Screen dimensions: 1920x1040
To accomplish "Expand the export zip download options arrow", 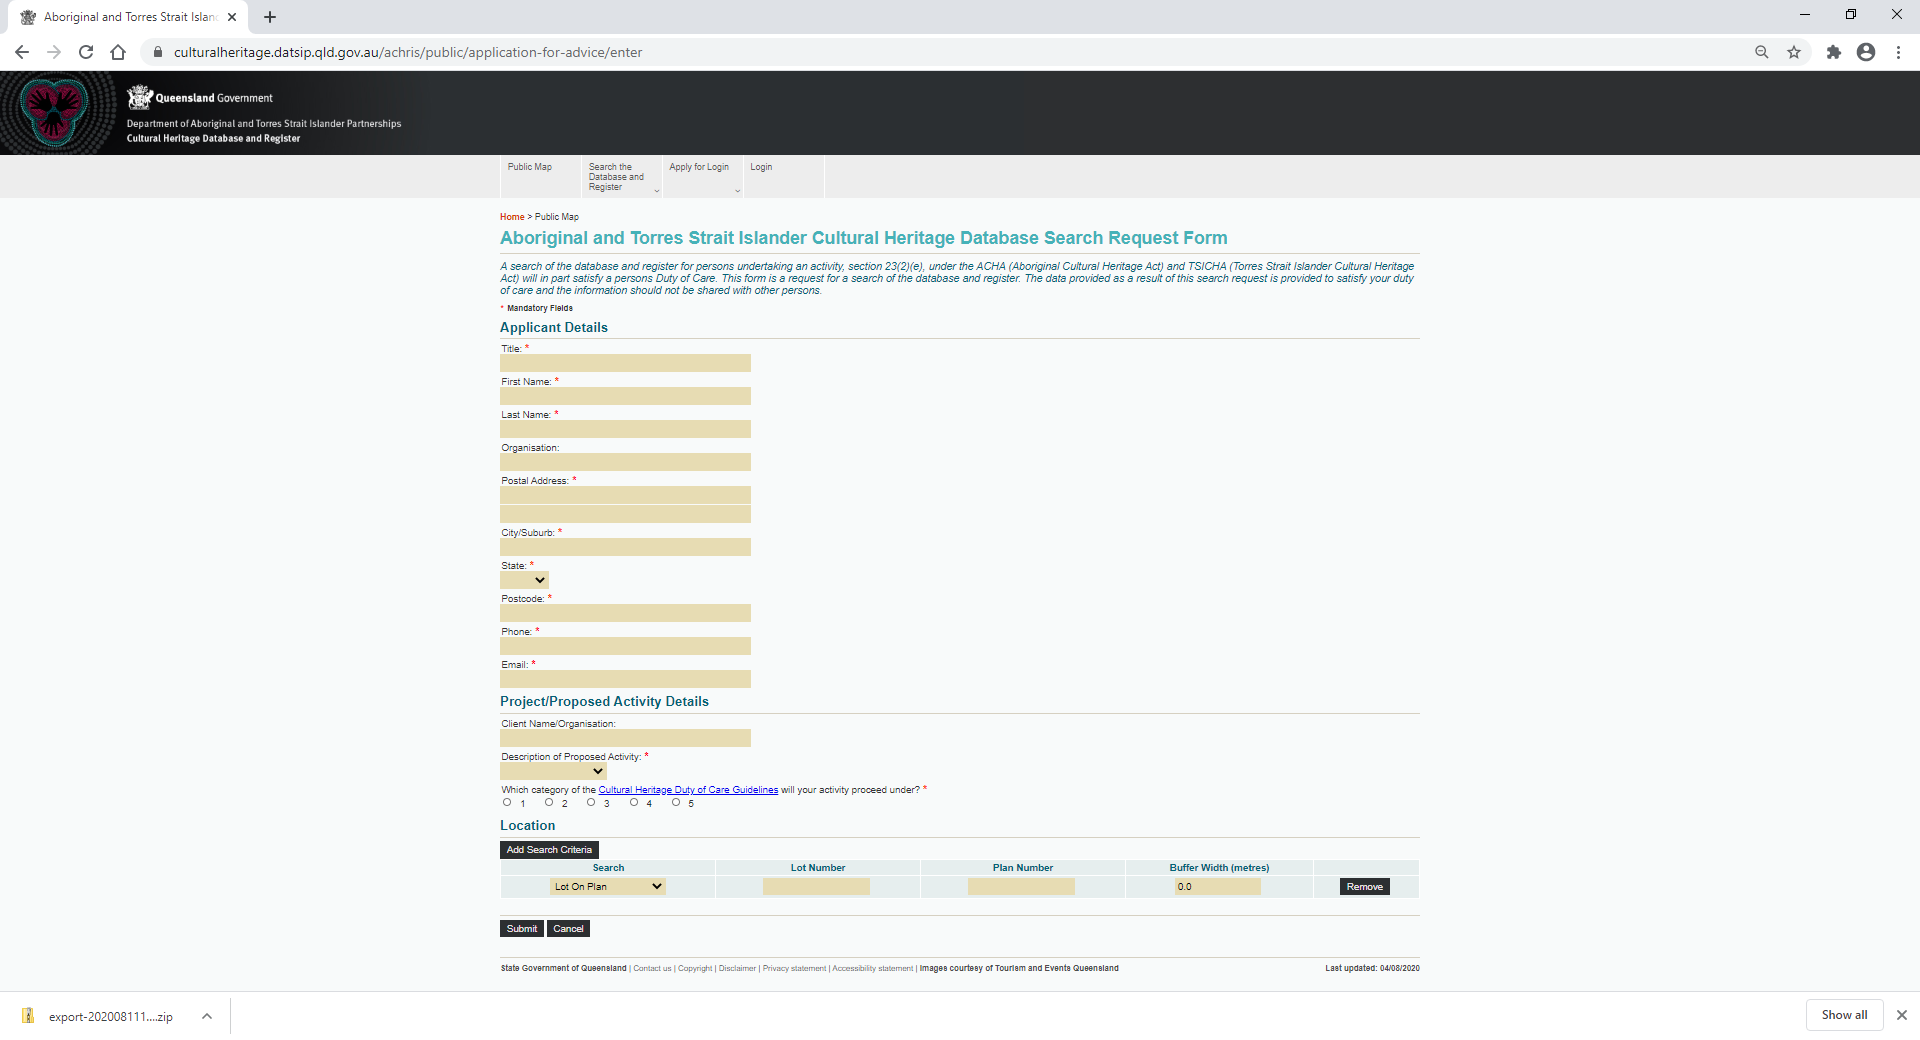I will 207,1016.
